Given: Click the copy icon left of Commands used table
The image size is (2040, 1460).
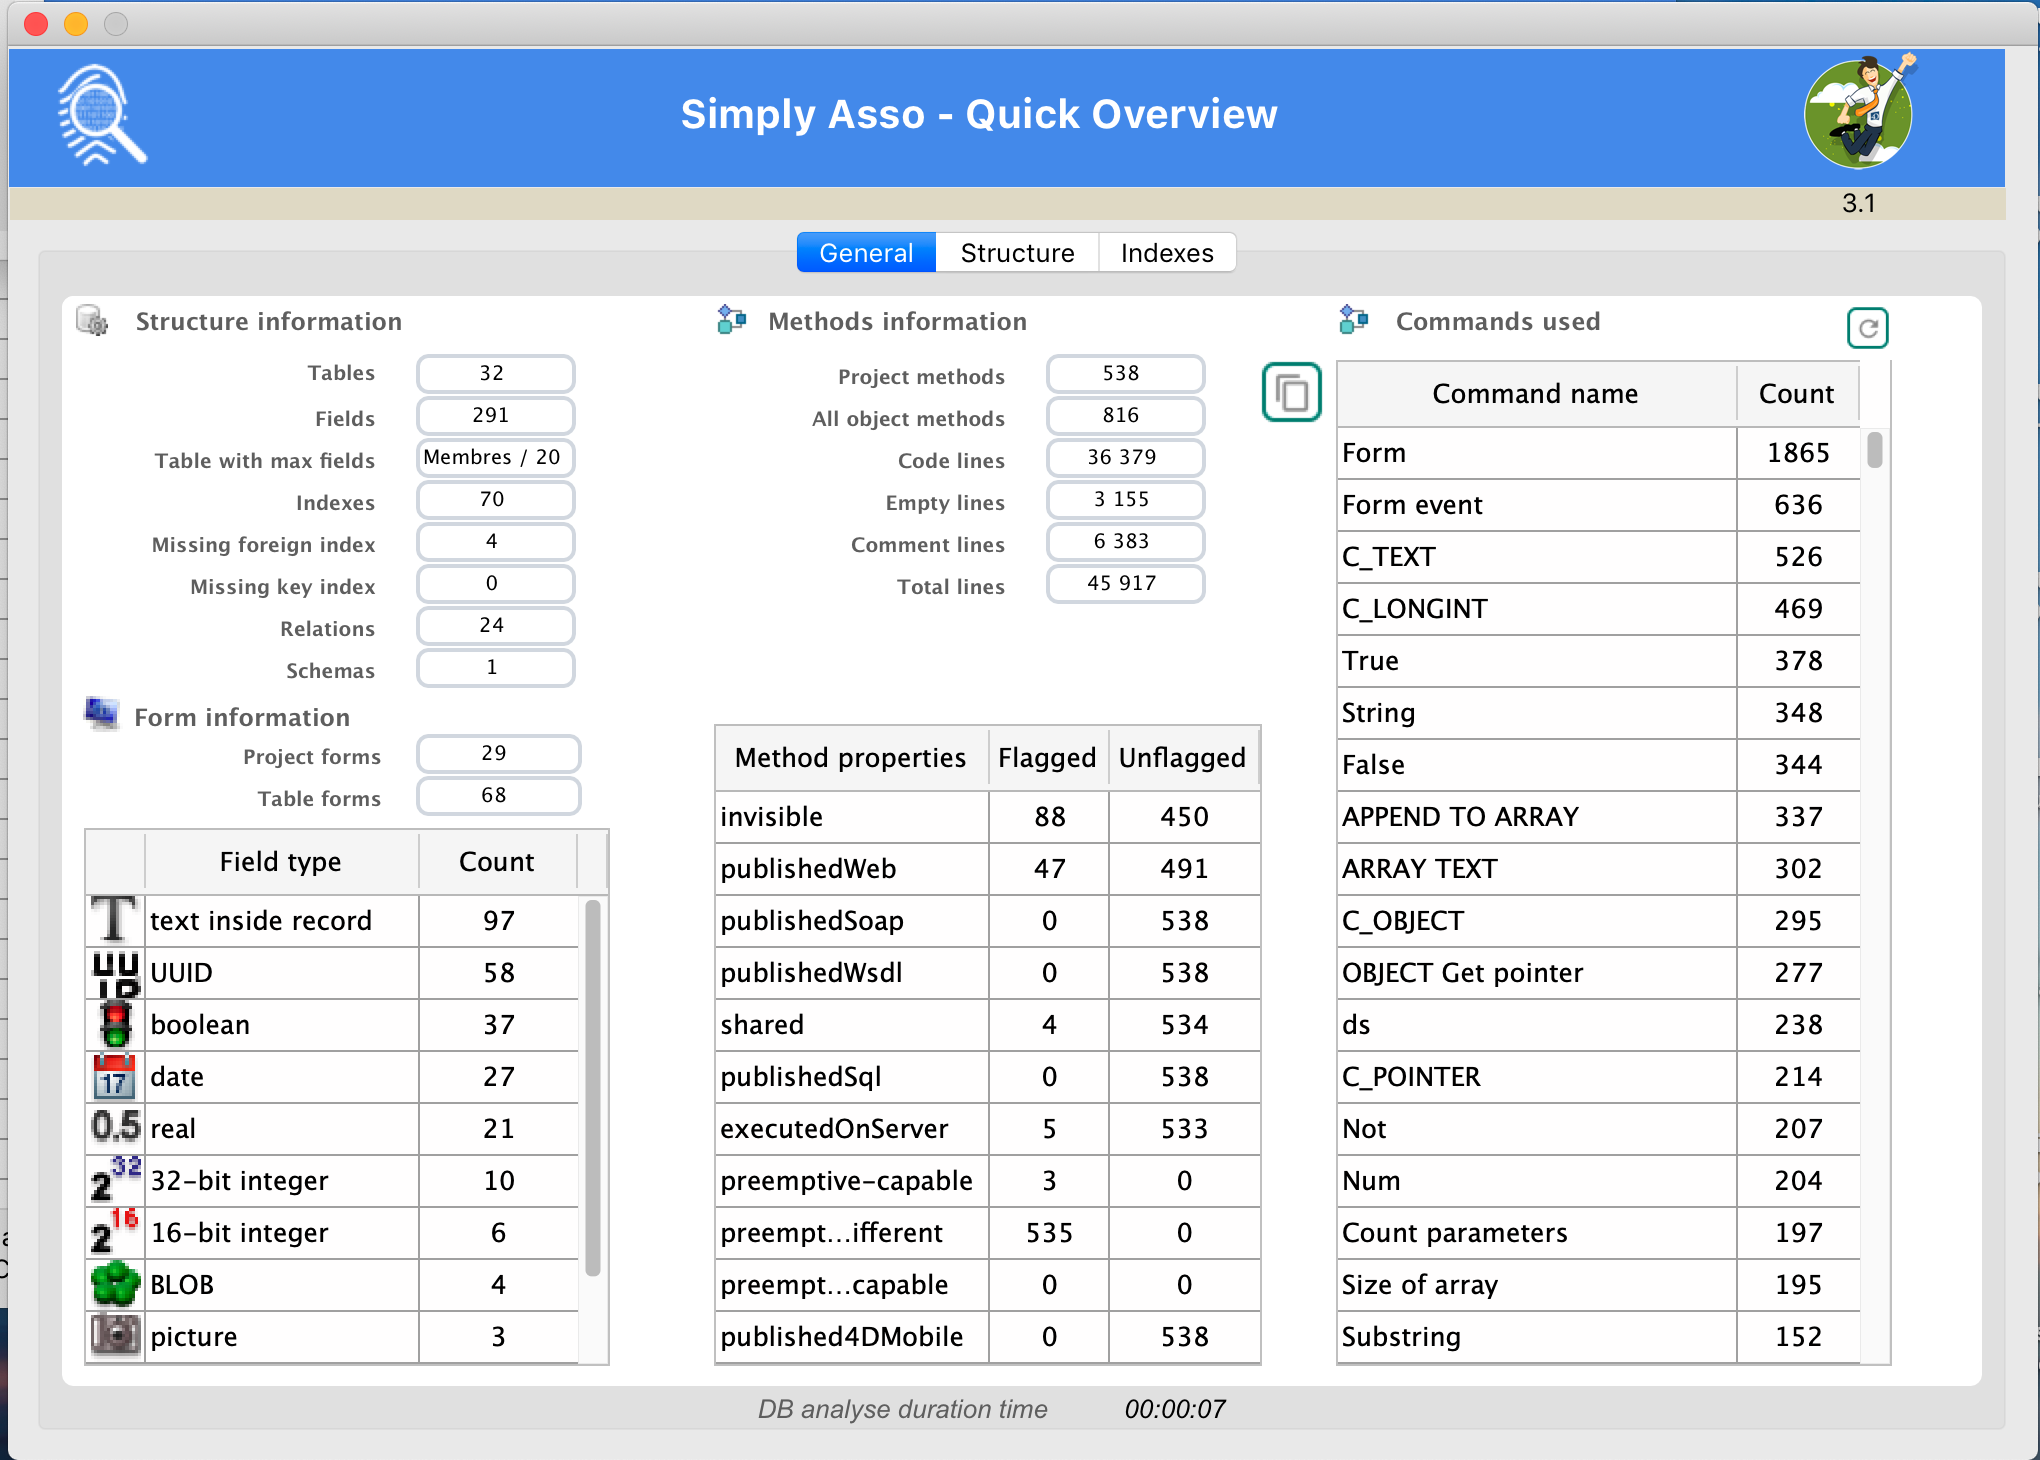Looking at the screenshot, I should coord(1291,393).
